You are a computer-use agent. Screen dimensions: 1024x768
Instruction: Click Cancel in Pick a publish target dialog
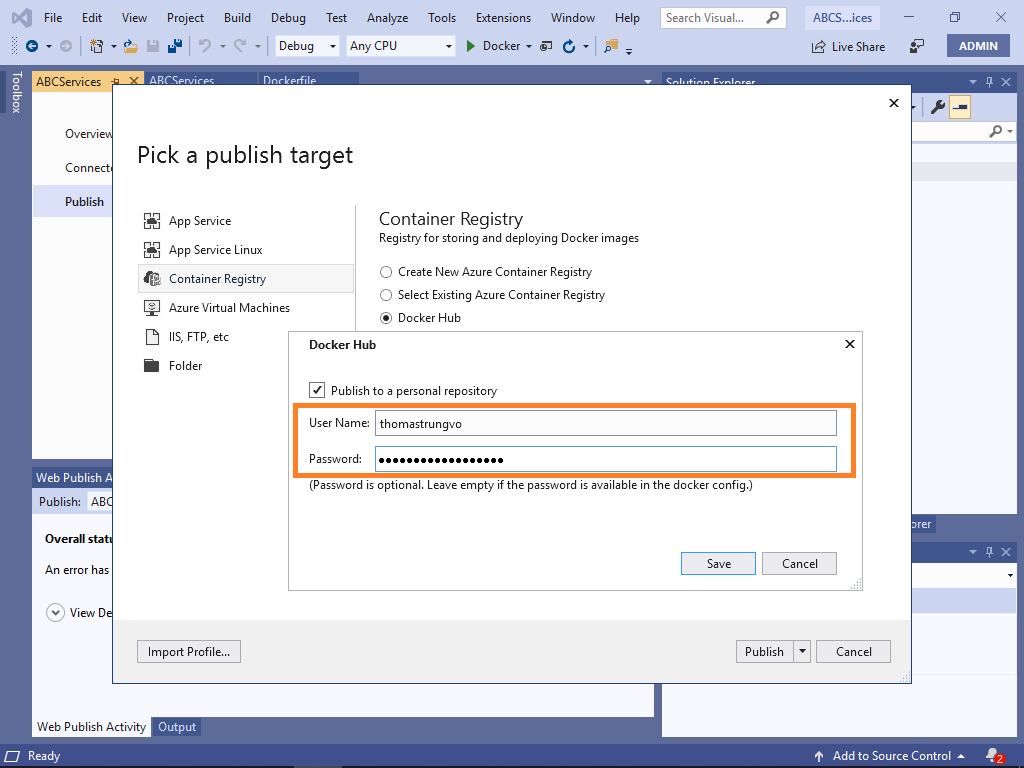pyautogui.click(x=854, y=651)
